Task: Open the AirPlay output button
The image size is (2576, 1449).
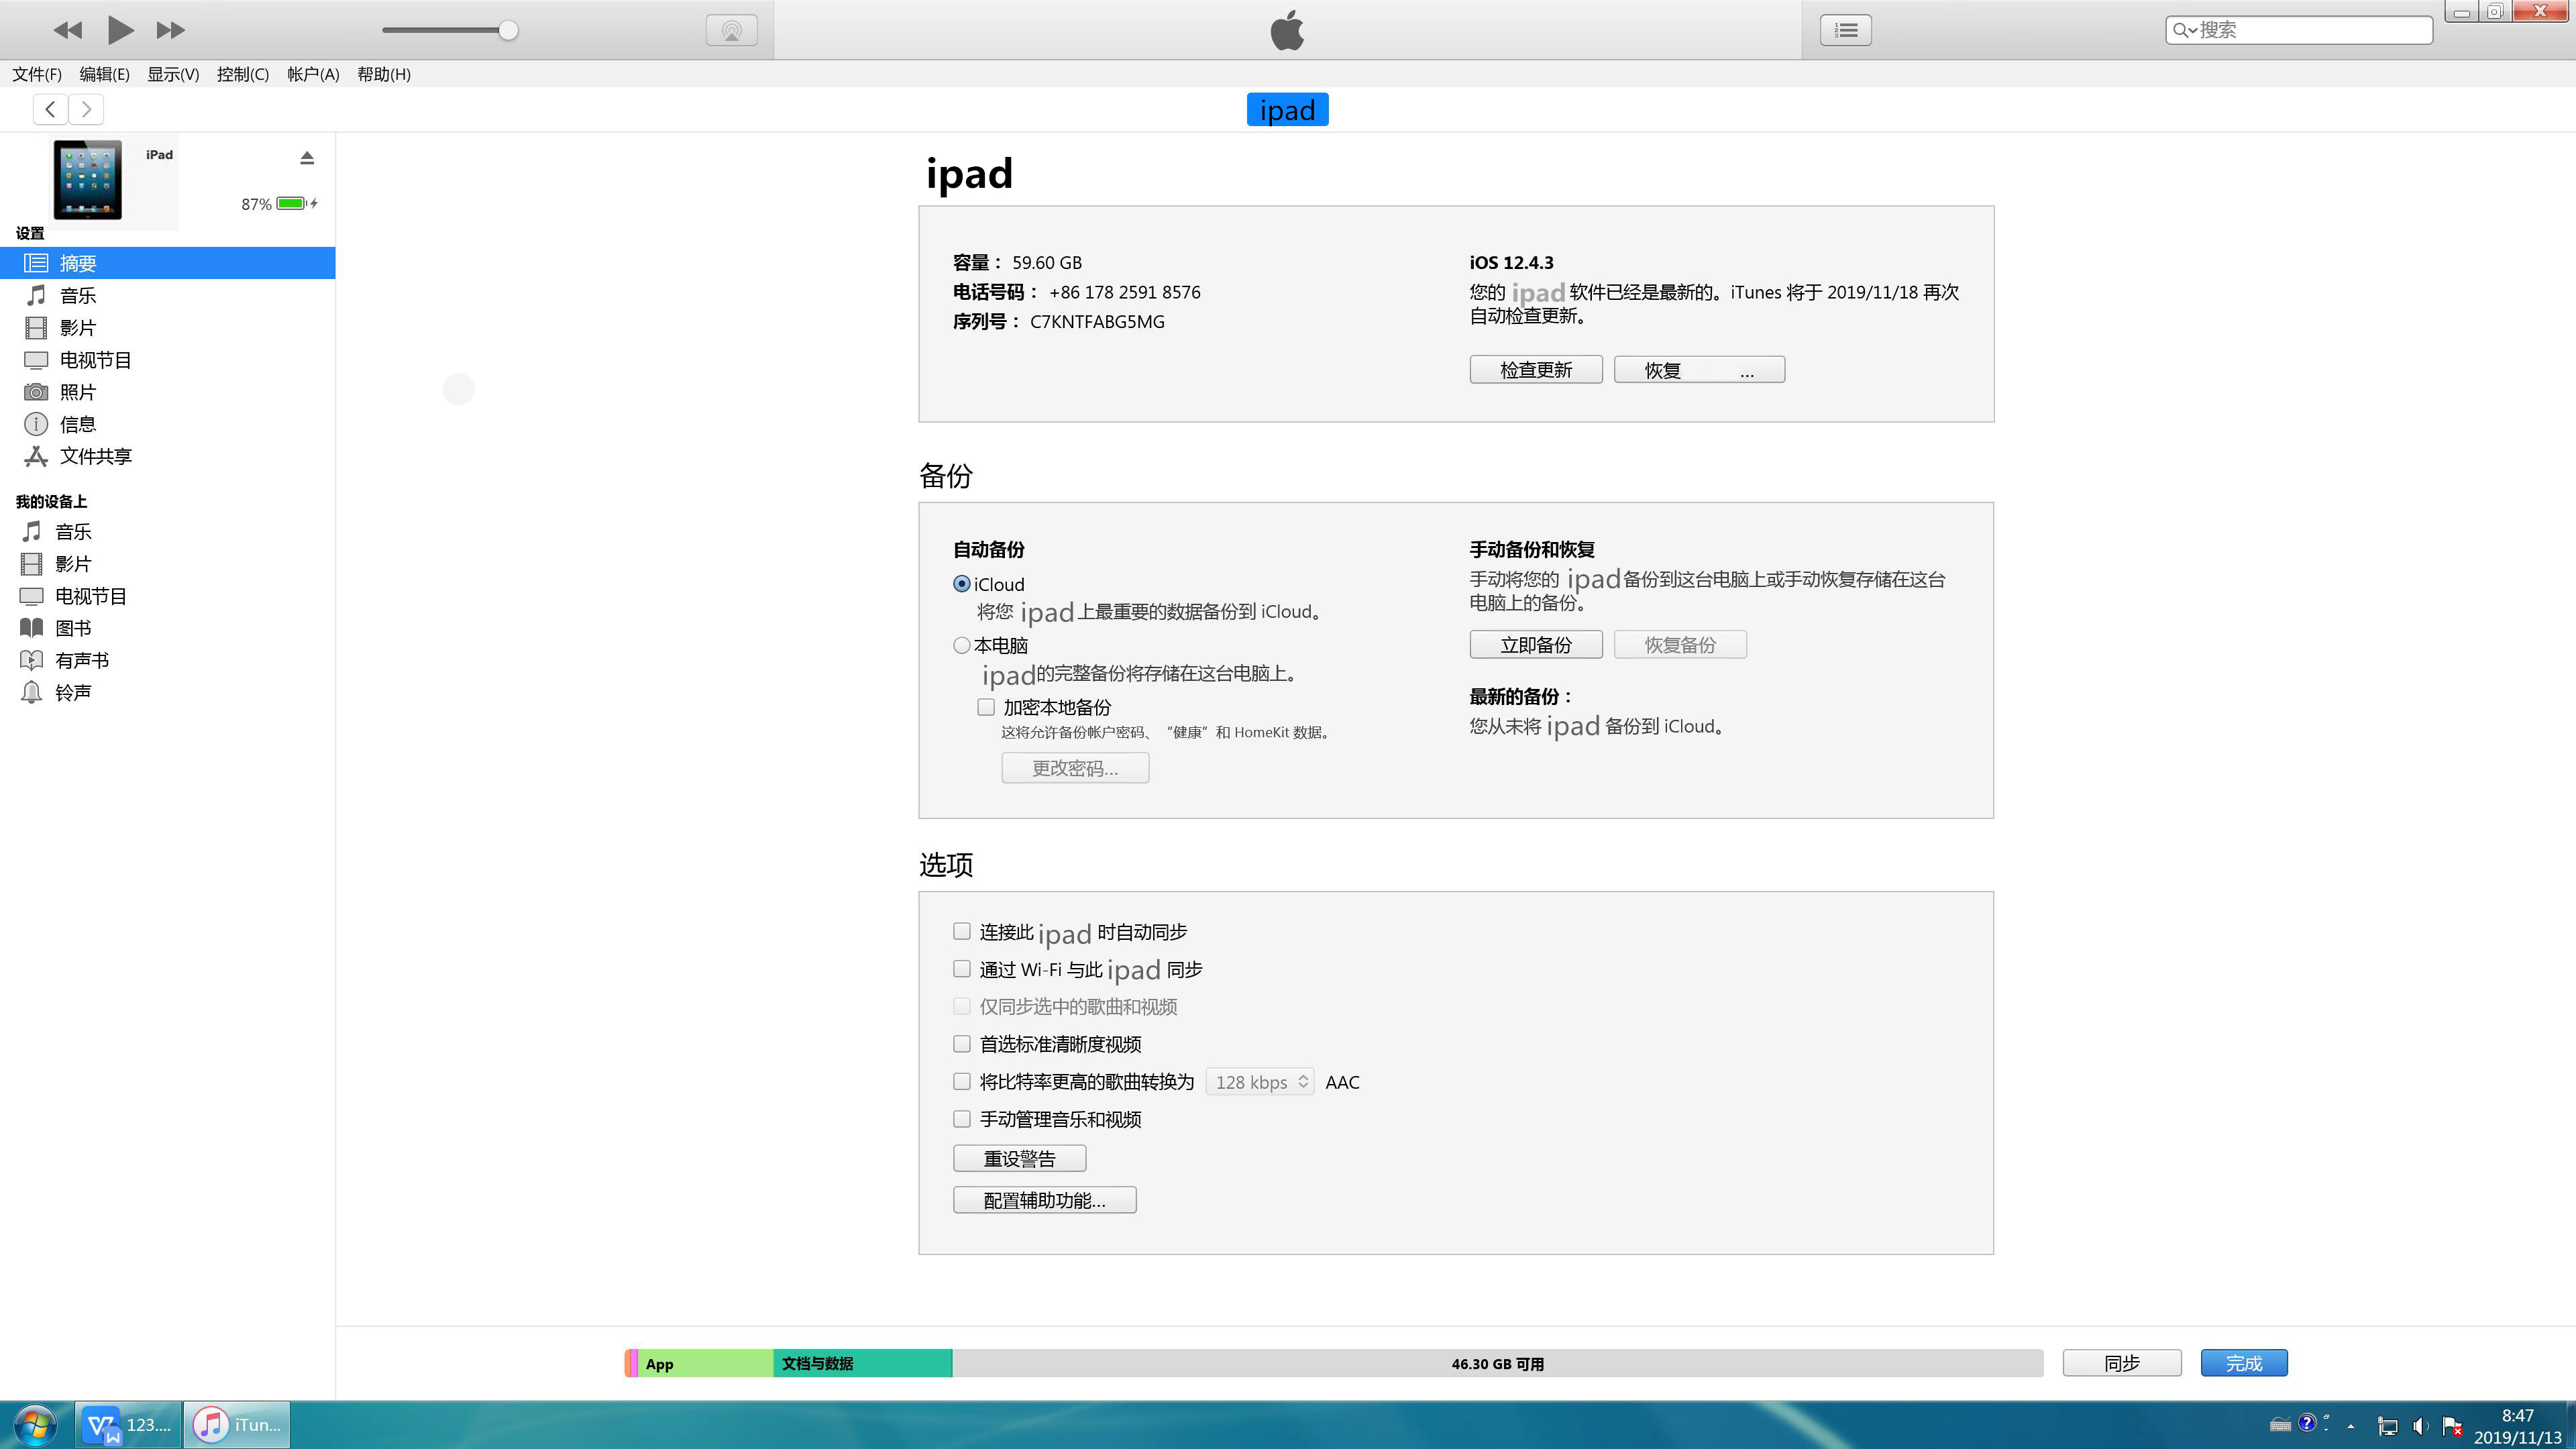Action: tap(731, 30)
